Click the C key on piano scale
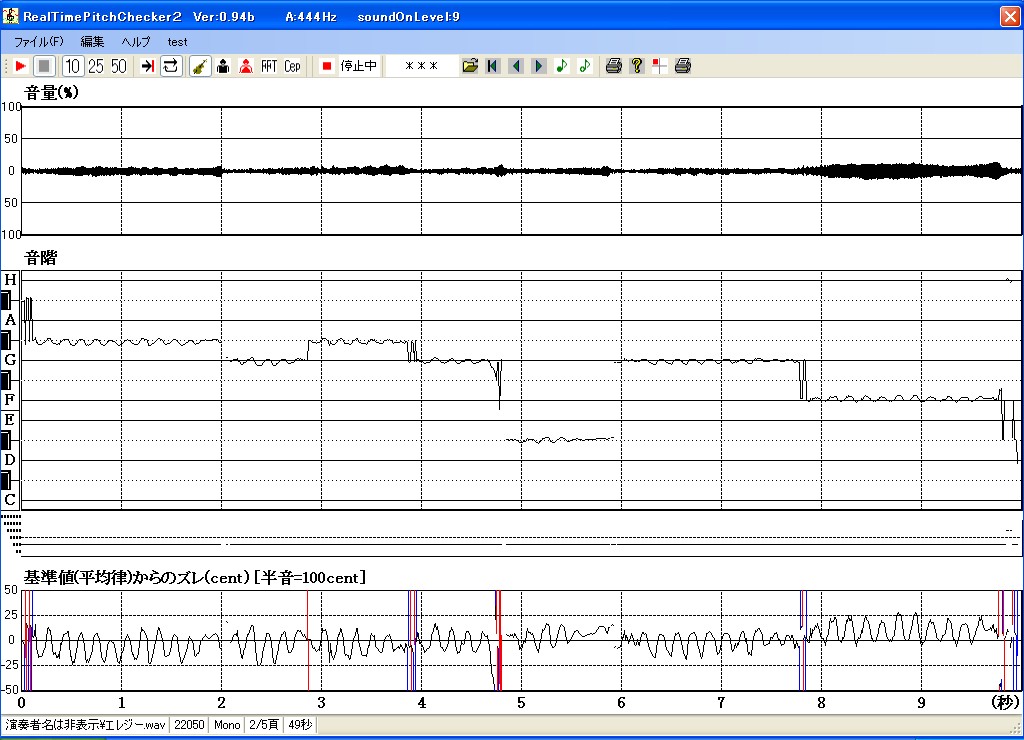 [x=10, y=500]
